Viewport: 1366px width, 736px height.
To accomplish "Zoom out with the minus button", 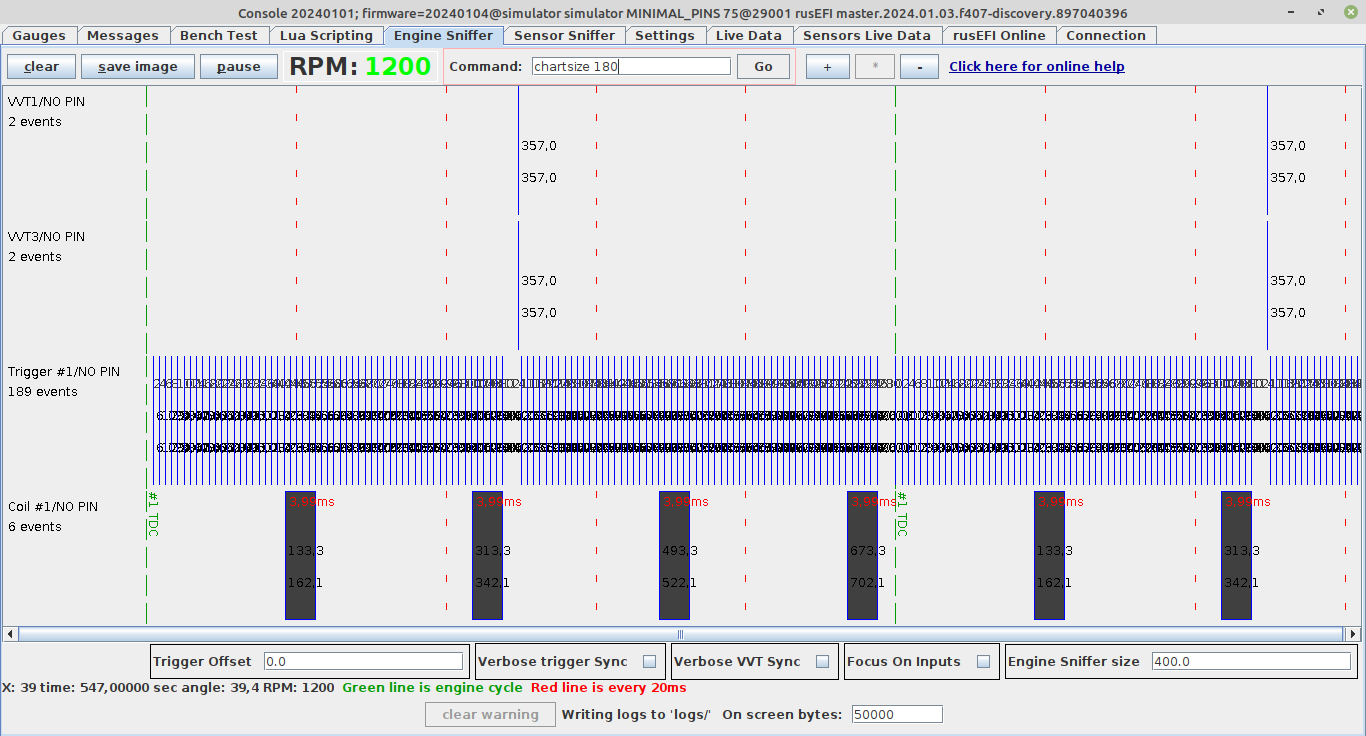I will coord(919,67).
